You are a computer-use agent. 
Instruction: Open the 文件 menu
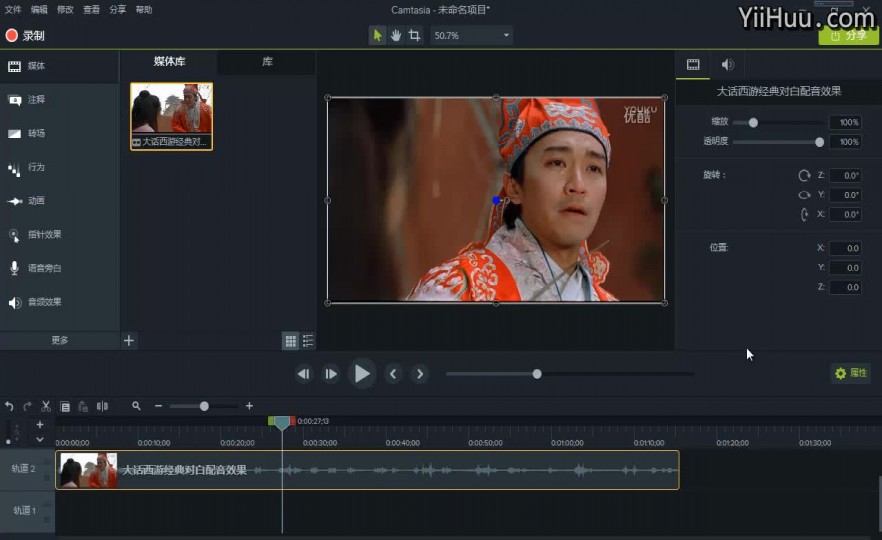13,10
